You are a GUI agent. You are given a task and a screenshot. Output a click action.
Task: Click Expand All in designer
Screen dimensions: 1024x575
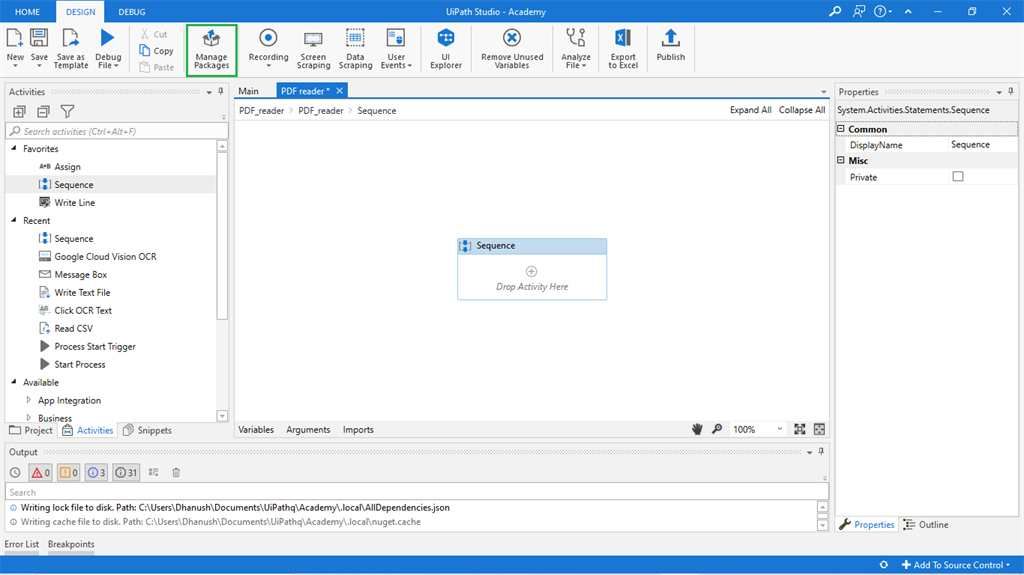750,110
